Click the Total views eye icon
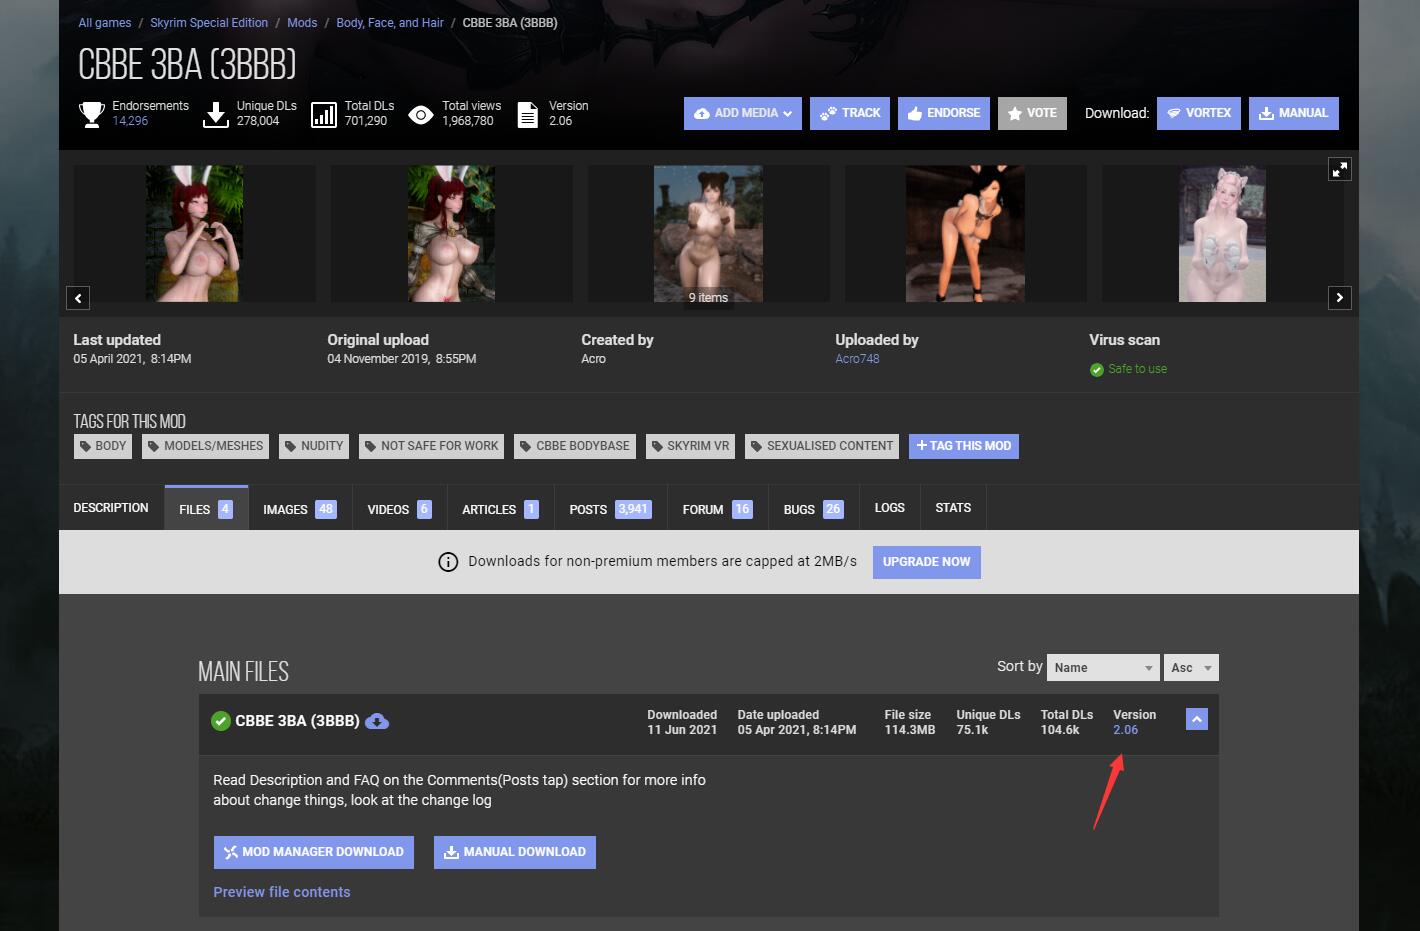The width and height of the screenshot is (1420, 931). [421, 115]
